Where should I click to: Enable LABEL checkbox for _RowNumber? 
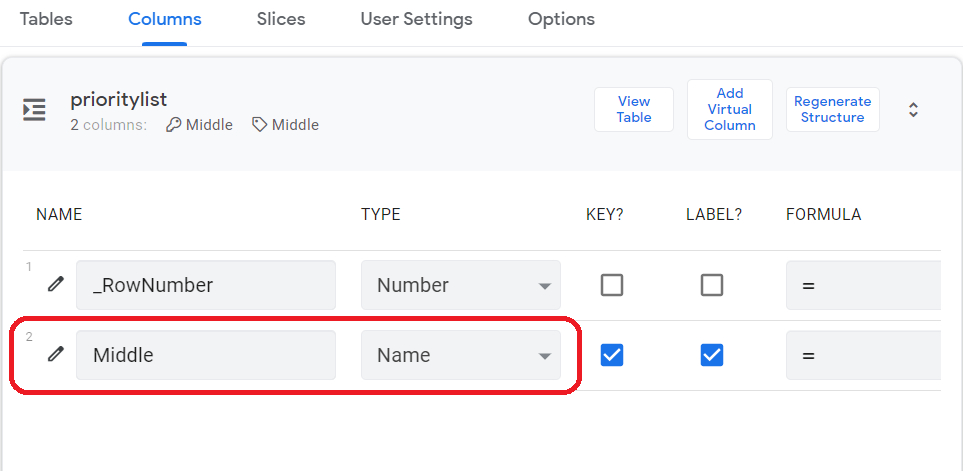tap(712, 285)
